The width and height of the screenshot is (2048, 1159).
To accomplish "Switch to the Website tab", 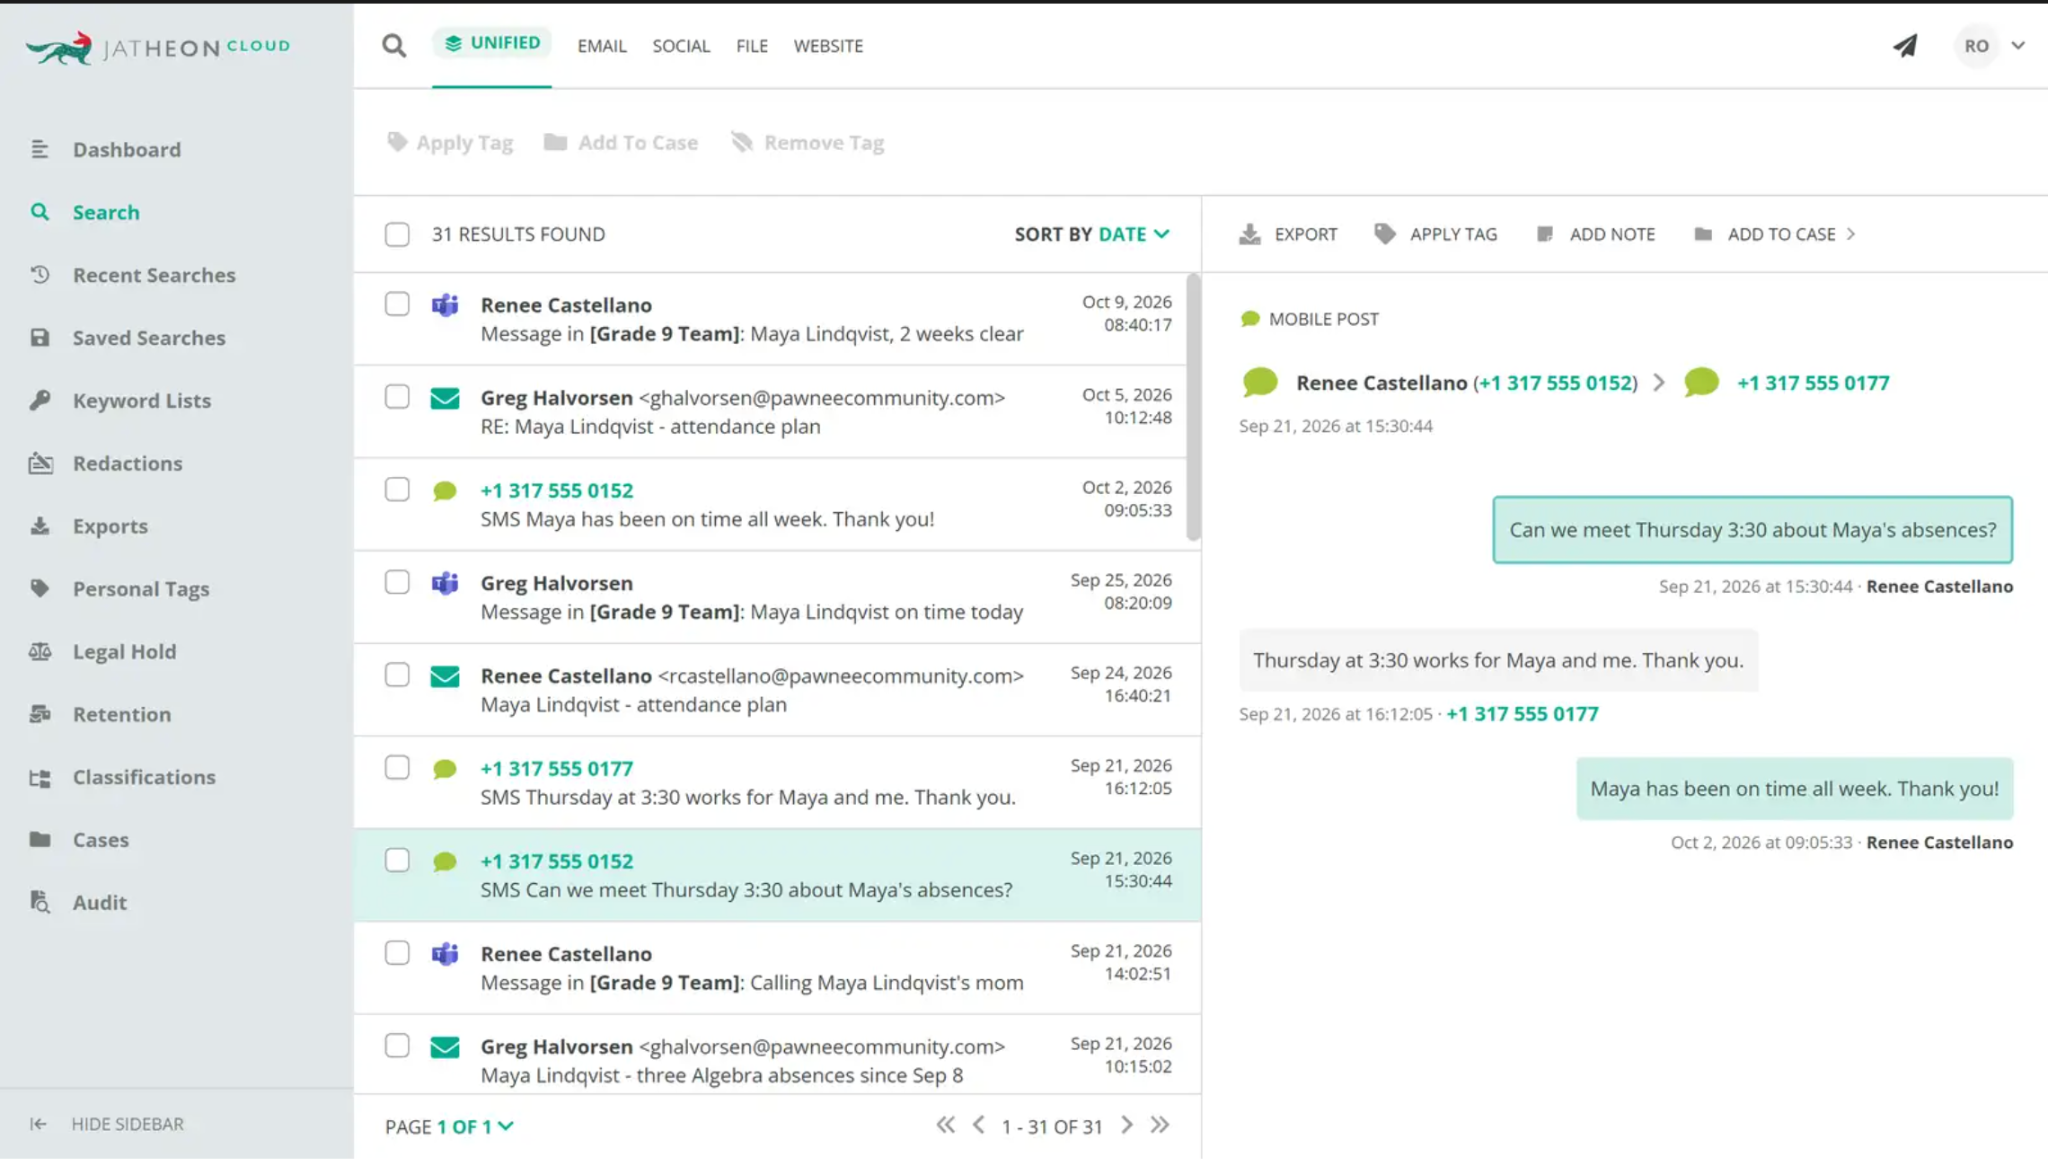I will click(828, 46).
